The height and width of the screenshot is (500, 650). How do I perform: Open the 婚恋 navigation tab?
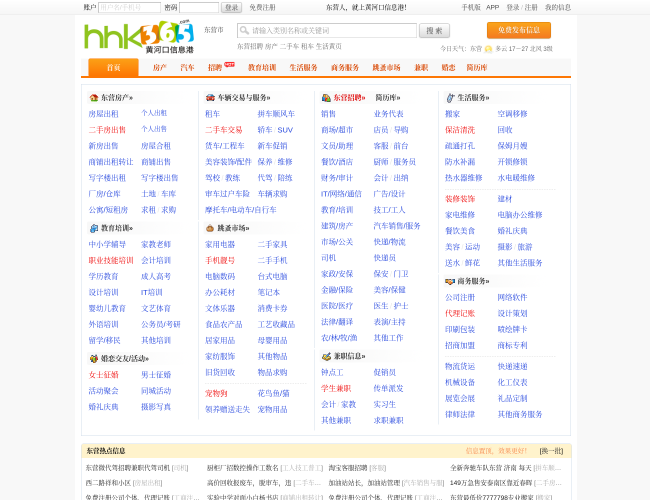tap(449, 68)
